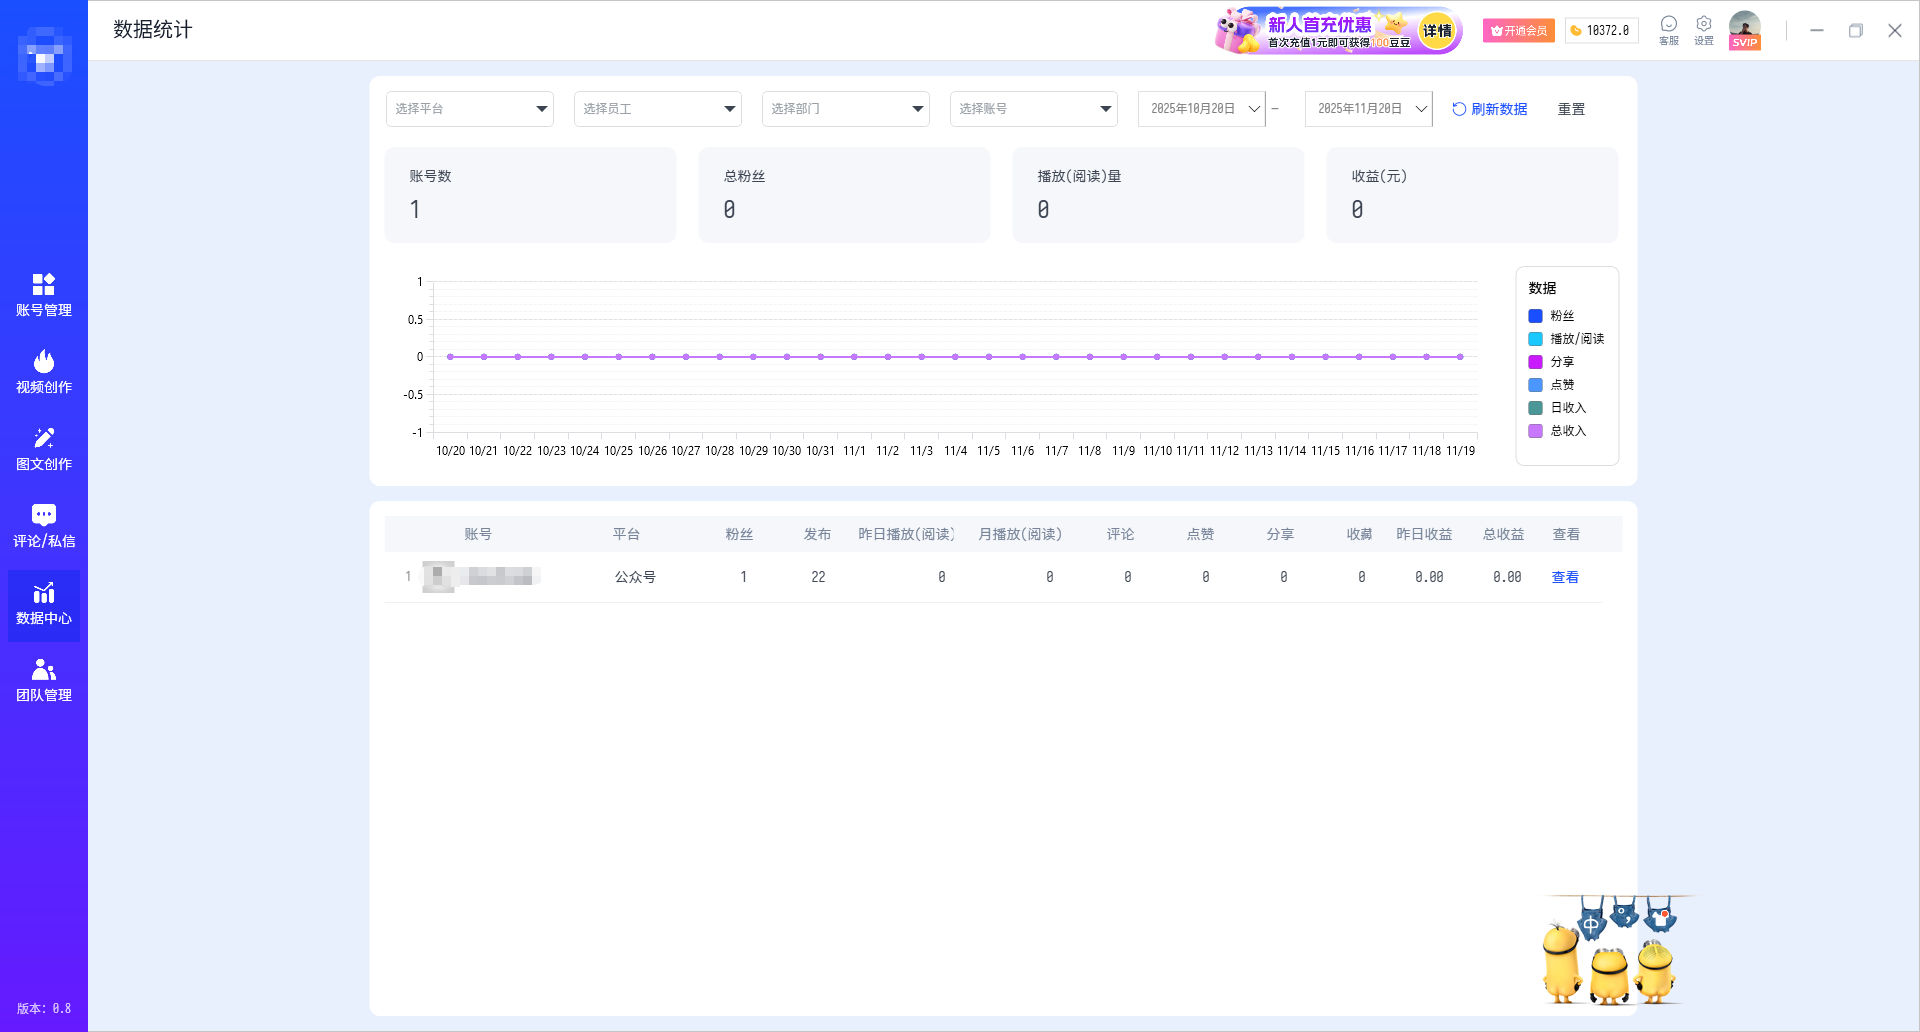Open the start date picker 2025年10月20日
The width and height of the screenshot is (1920, 1032).
[x=1202, y=109]
